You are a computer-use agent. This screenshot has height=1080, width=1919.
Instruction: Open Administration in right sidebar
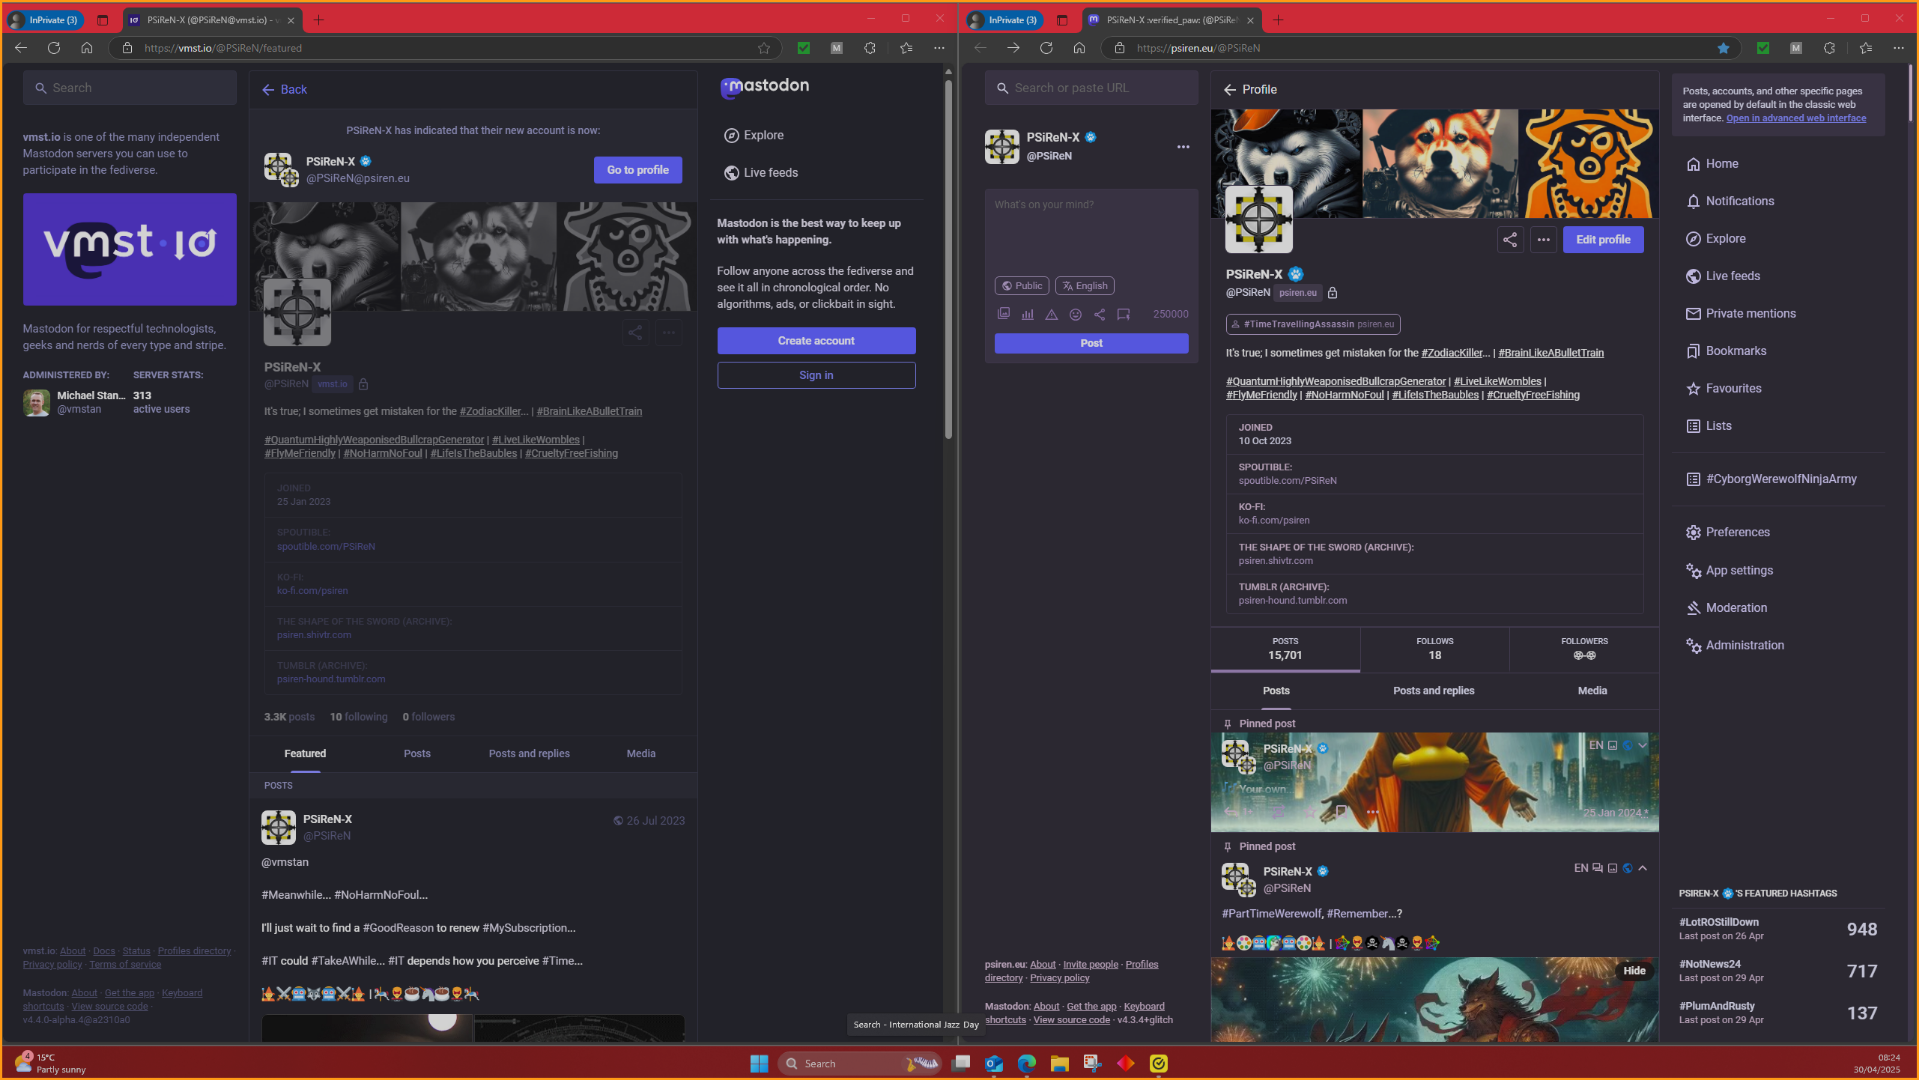[x=1735, y=646]
